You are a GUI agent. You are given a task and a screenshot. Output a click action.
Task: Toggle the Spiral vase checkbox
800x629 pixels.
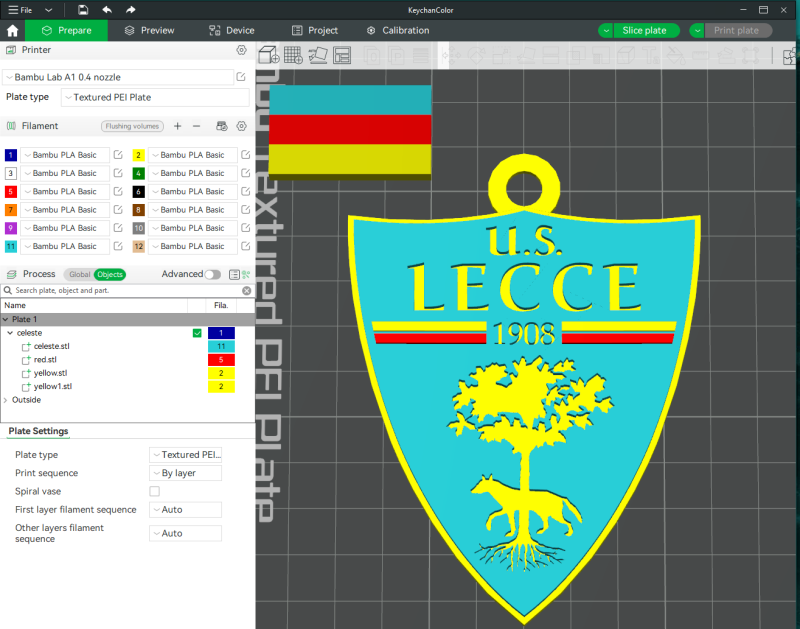click(x=155, y=491)
